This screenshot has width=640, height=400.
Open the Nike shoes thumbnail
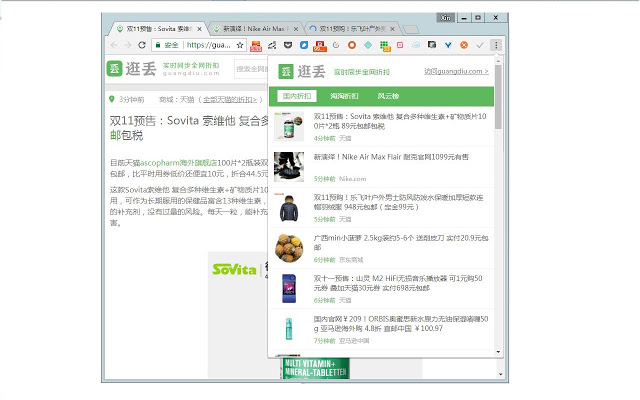[289, 167]
